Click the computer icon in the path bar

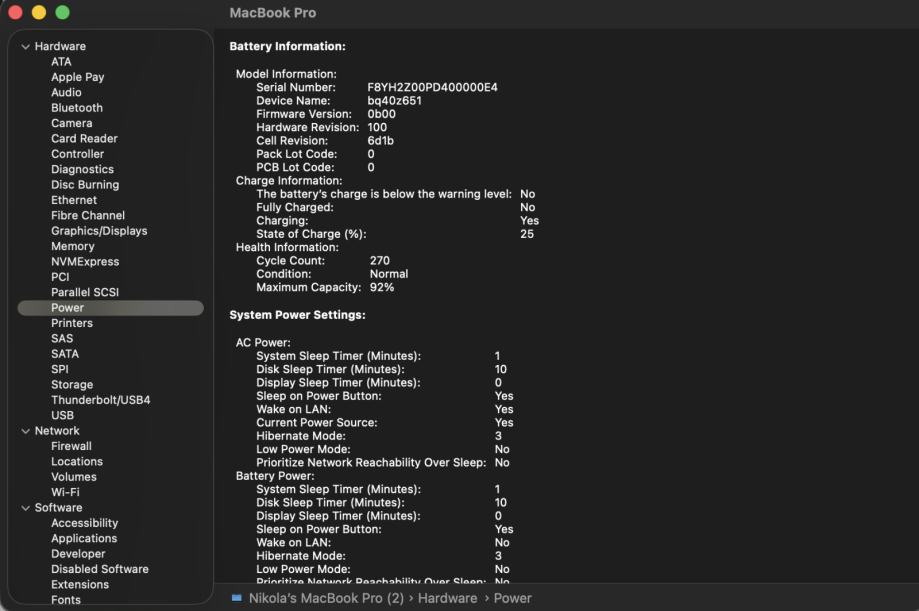point(236,598)
